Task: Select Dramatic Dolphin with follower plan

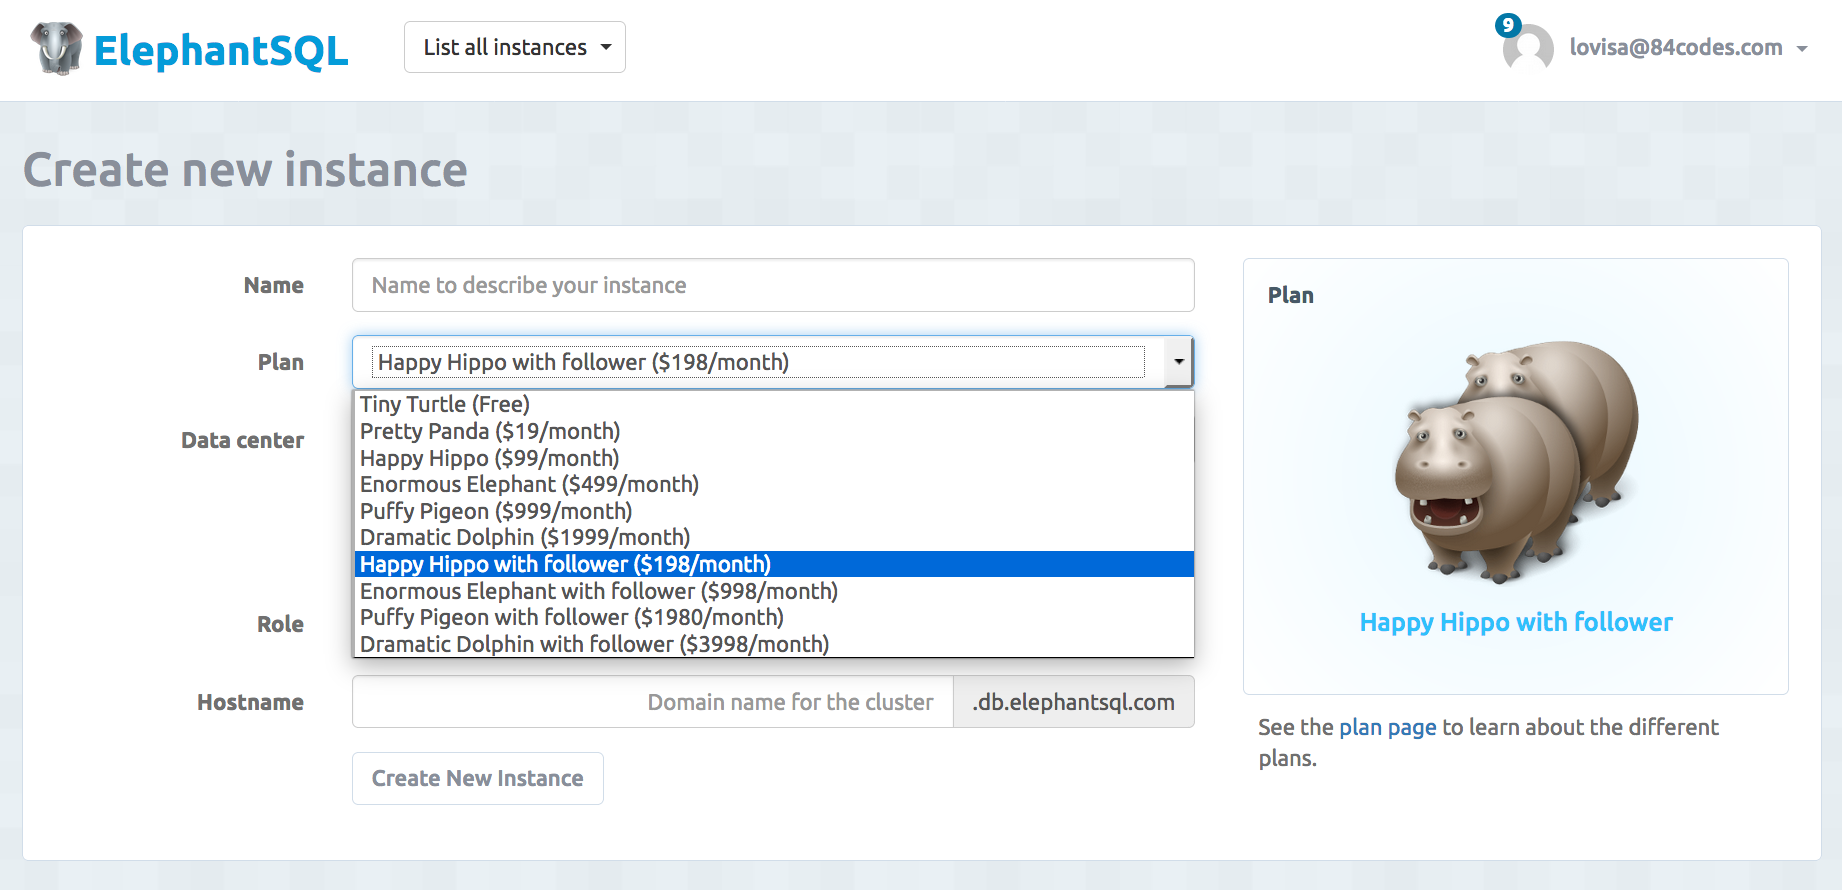Action: (594, 644)
